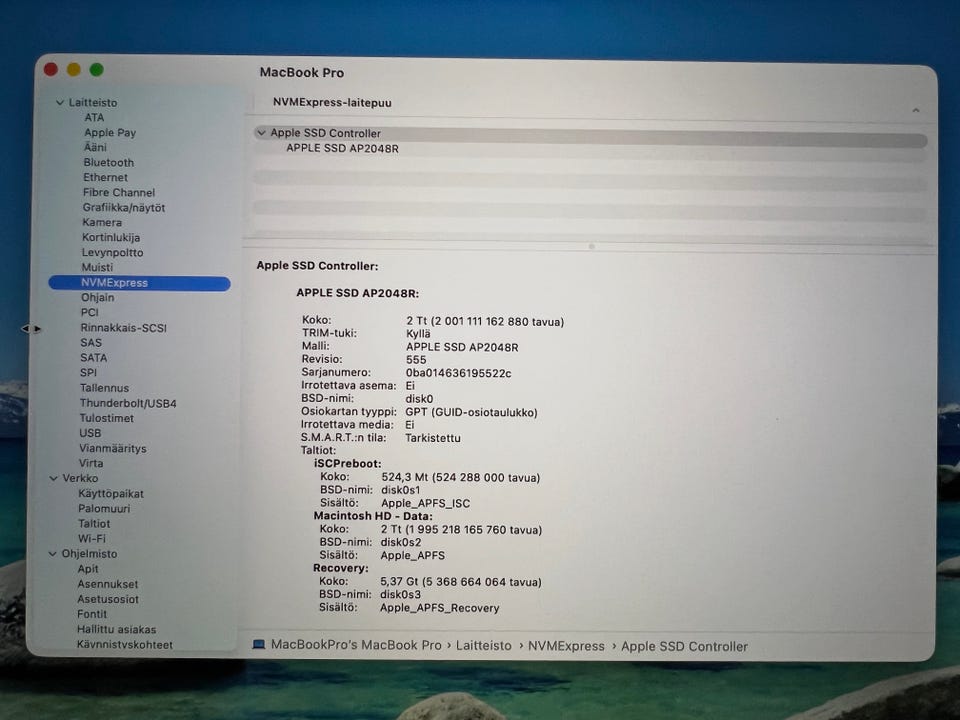
Task: Open Levynpoltto in the sidebar
Action: (x=112, y=253)
